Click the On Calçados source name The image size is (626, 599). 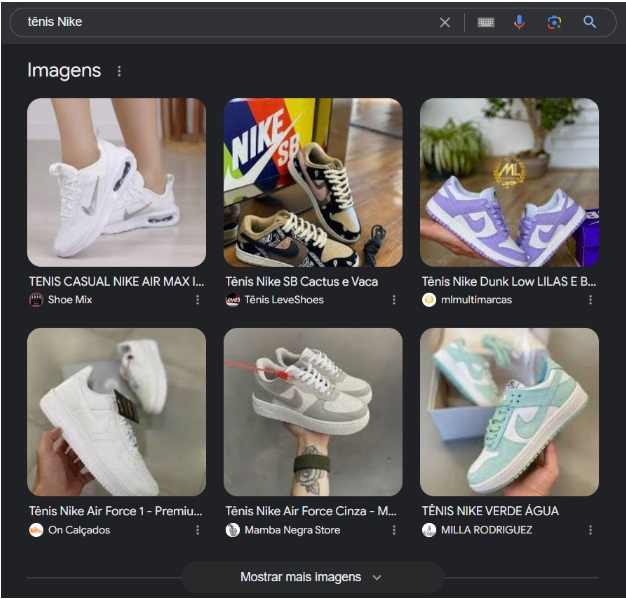79,530
